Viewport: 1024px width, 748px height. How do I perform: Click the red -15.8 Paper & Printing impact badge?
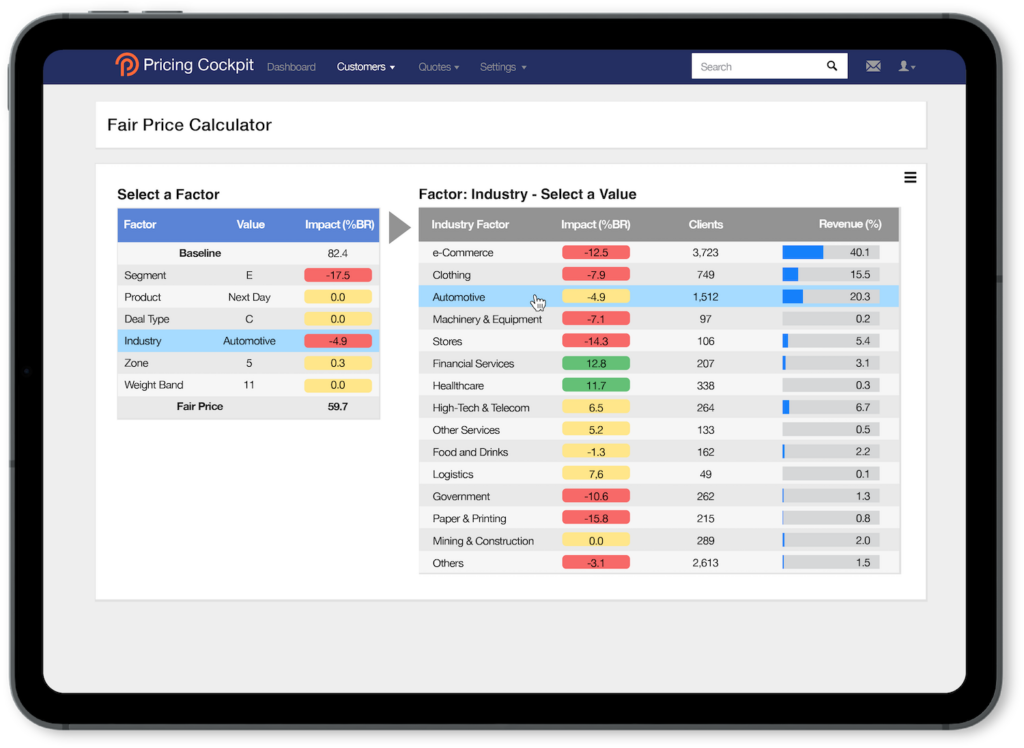(x=596, y=519)
